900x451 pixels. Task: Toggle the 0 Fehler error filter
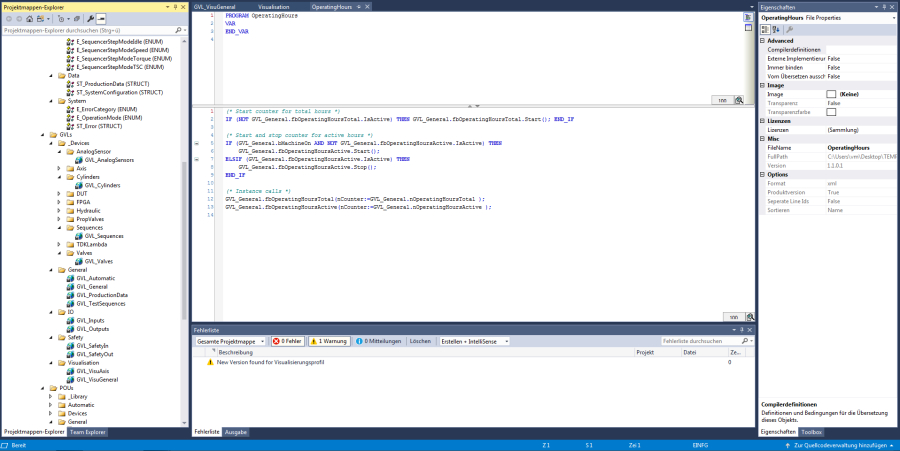point(288,341)
